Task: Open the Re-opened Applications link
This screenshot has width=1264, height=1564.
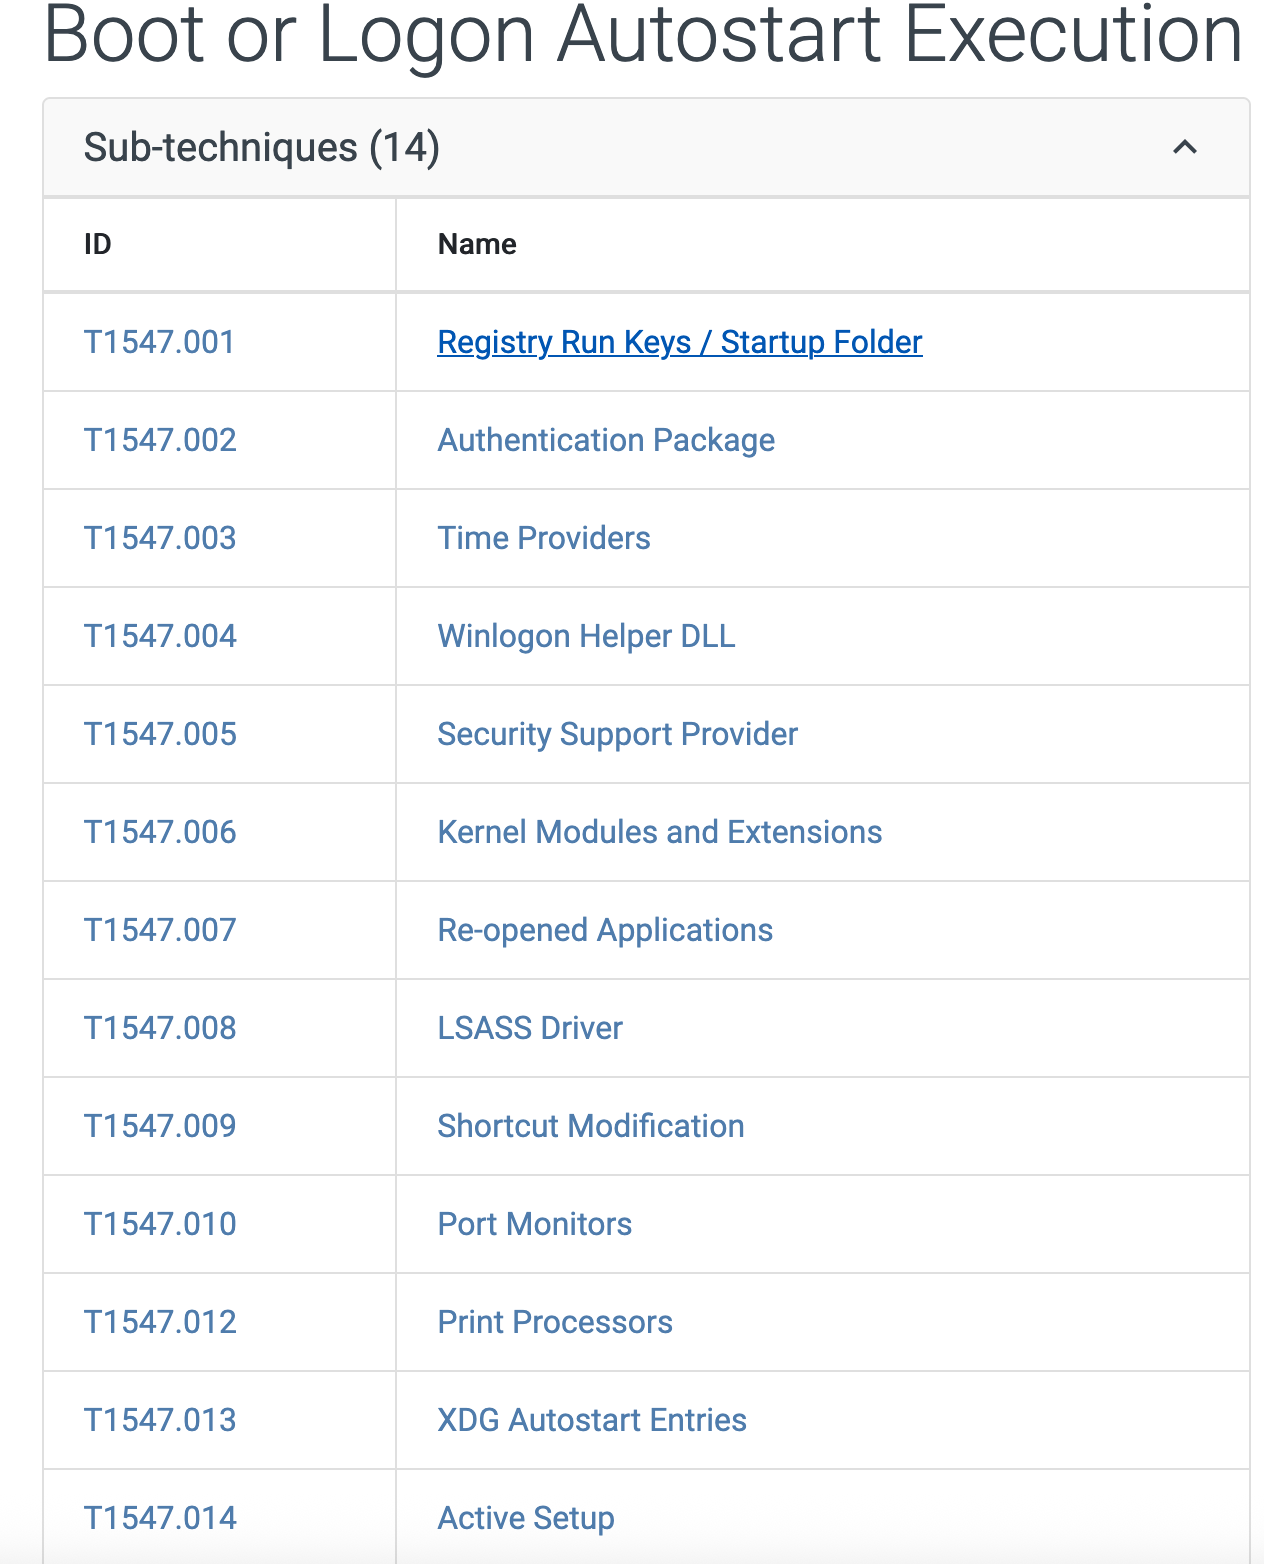Action: pos(605,930)
